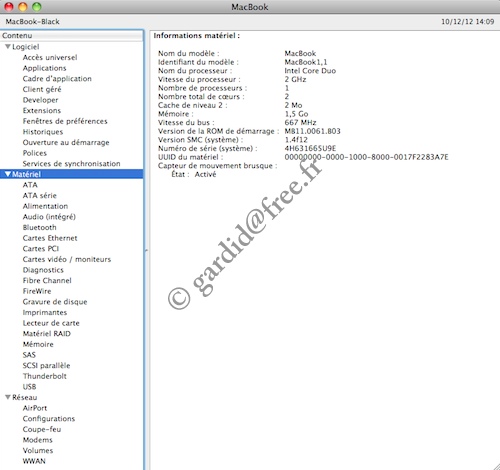
Task: Open Fenêtres de préférences
Action: [x=65, y=121]
